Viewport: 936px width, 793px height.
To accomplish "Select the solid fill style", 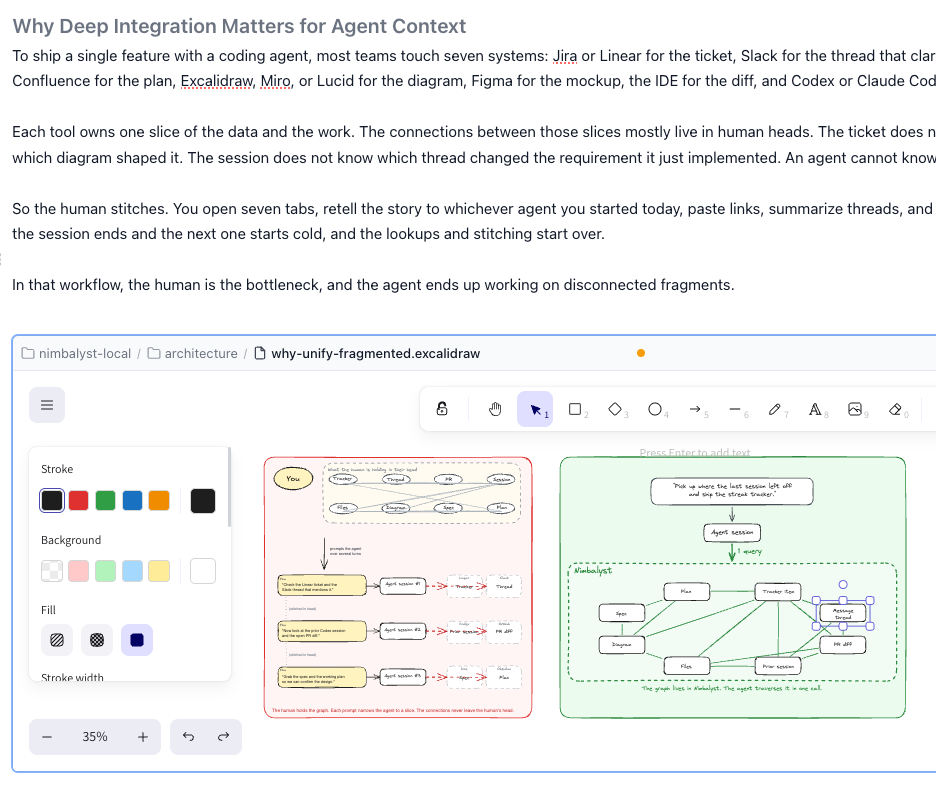I will [137, 640].
